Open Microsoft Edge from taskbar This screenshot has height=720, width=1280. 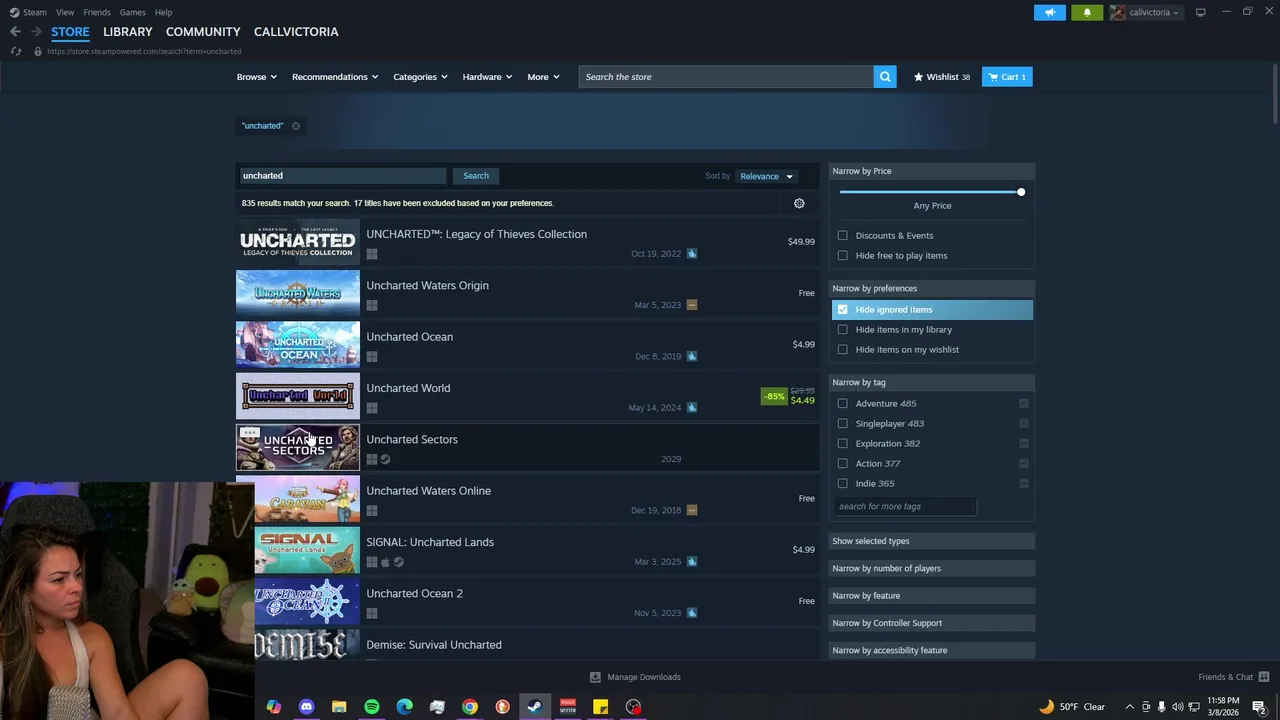(x=404, y=707)
